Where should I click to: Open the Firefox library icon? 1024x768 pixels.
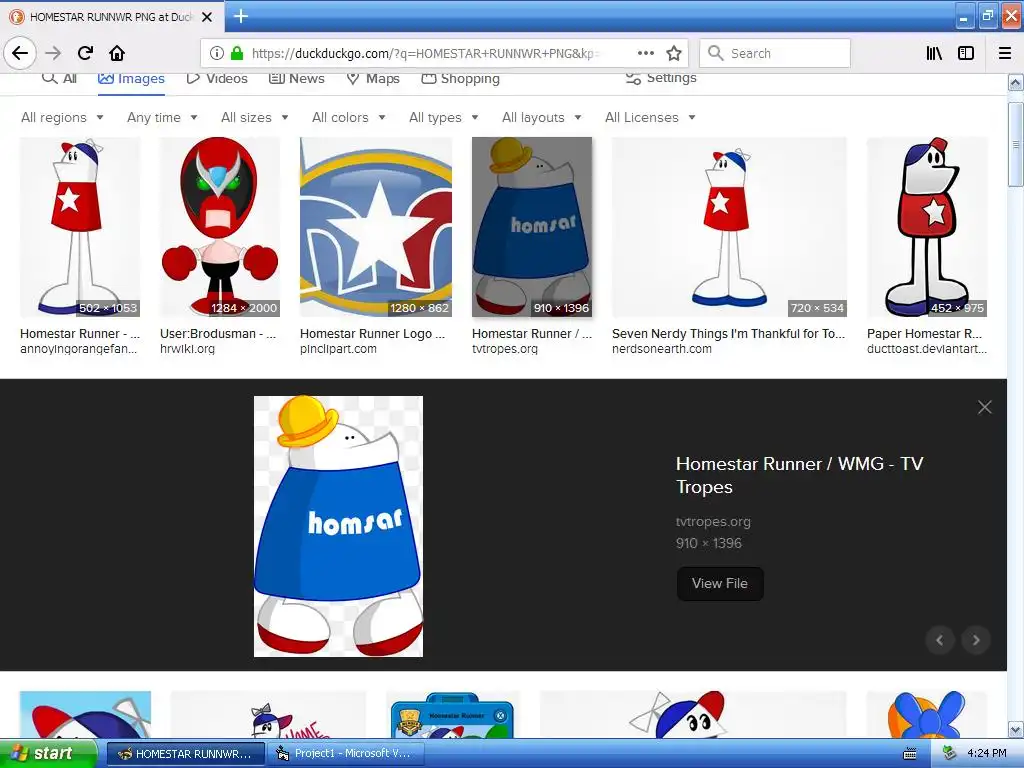click(935, 54)
